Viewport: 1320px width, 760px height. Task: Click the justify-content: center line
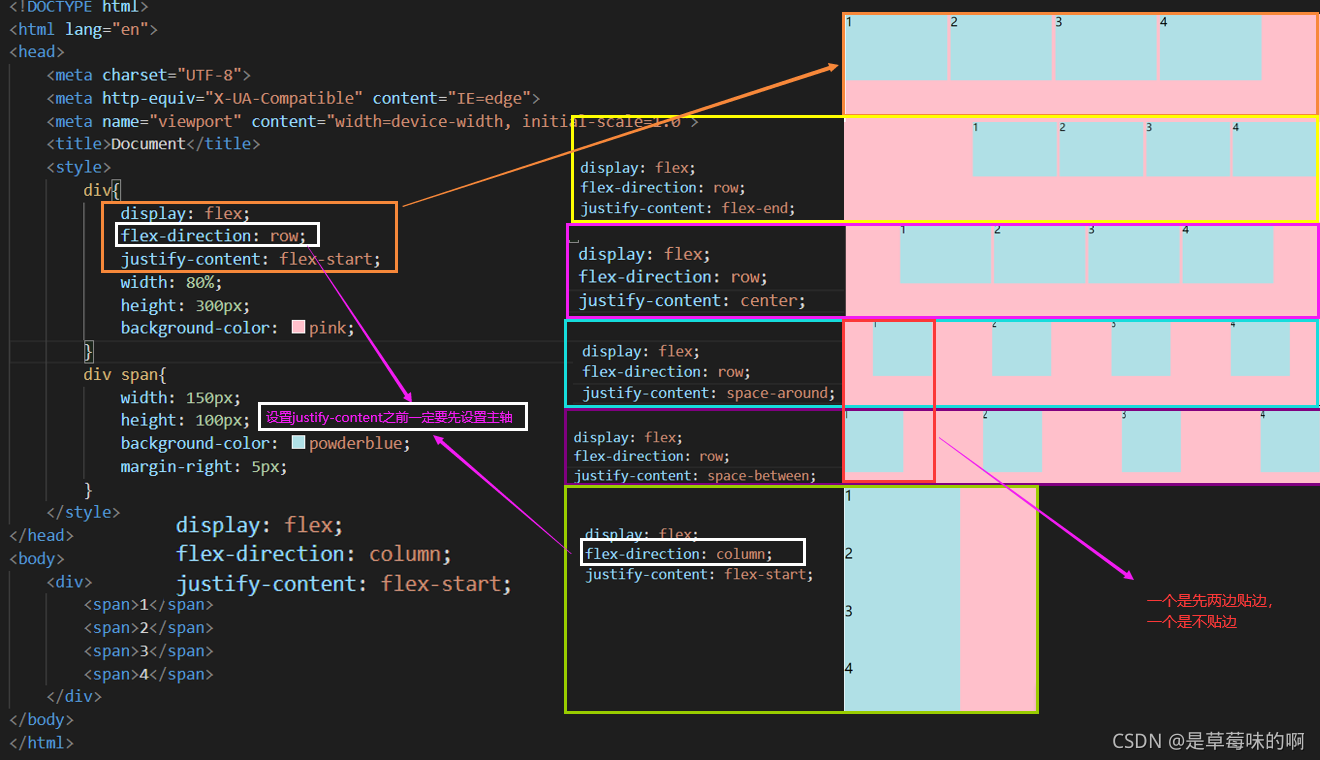pos(693,300)
